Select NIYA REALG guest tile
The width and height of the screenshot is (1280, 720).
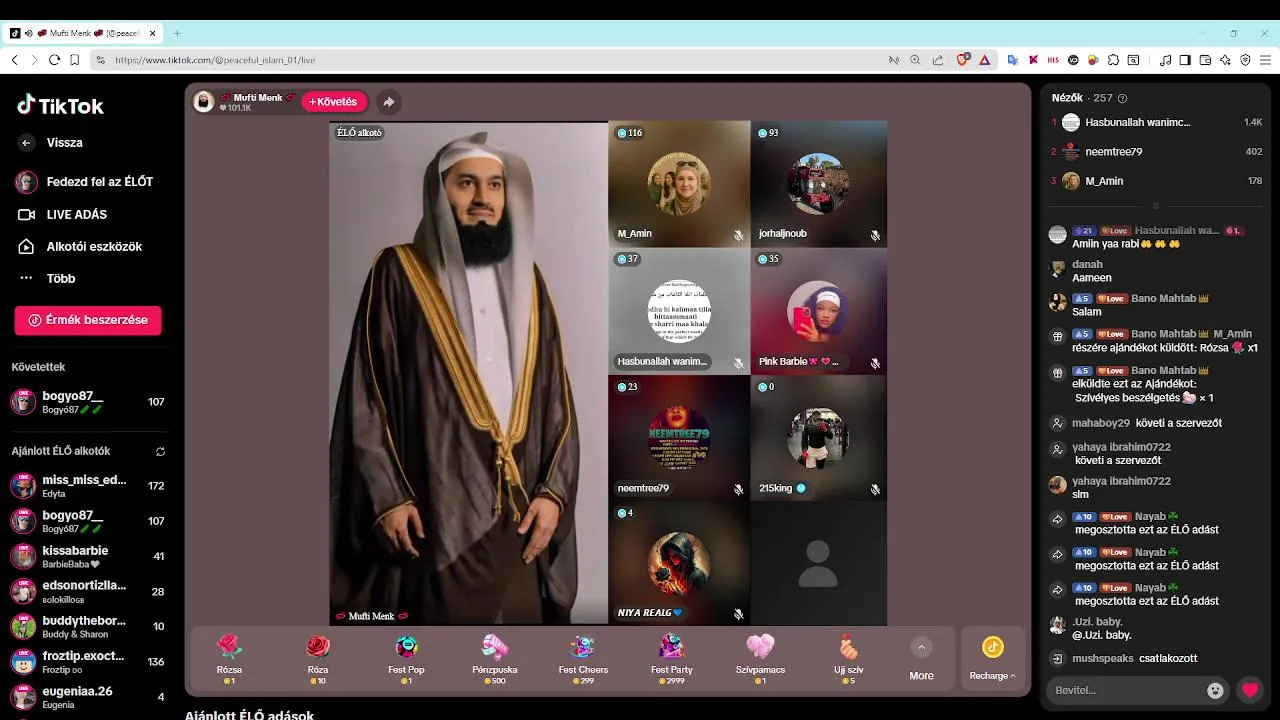tap(679, 564)
